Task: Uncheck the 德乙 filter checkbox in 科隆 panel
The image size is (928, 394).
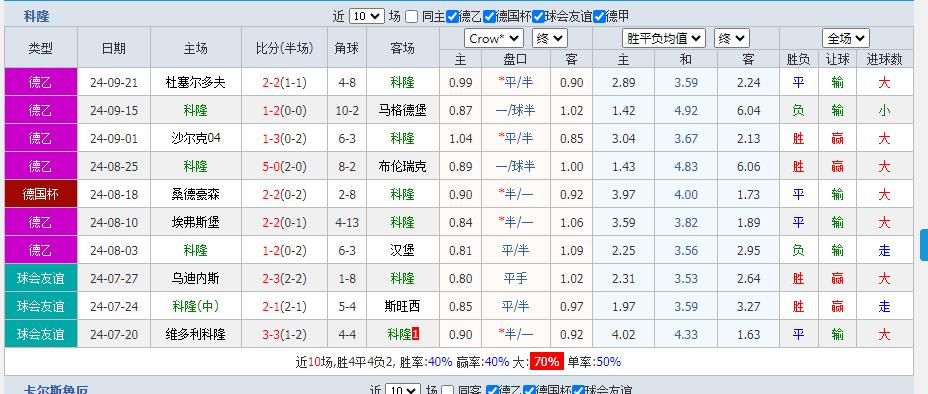Action: coord(453,17)
